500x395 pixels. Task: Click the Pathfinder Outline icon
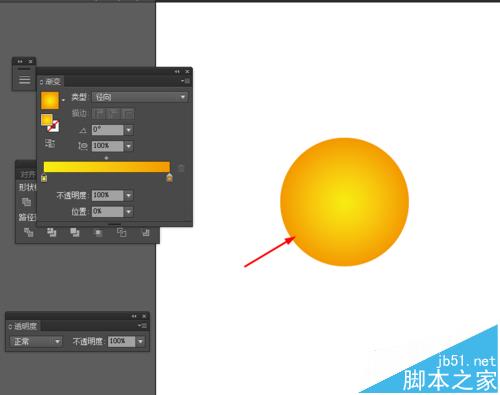(122, 232)
